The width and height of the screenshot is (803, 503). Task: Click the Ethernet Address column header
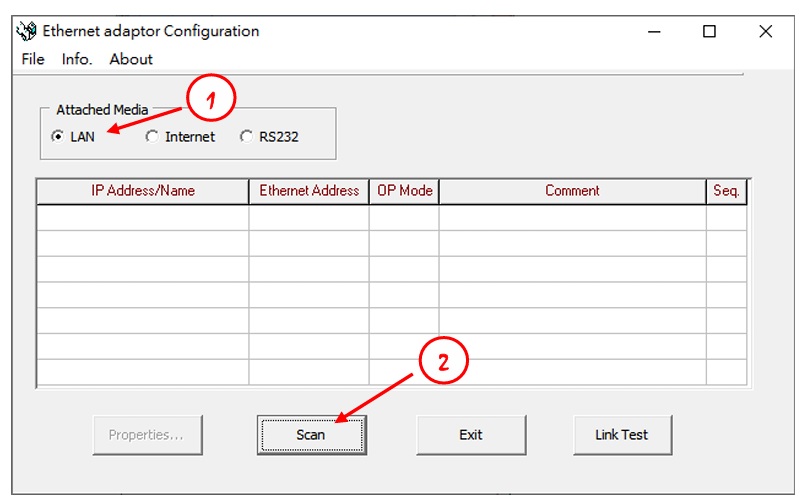click(x=309, y=191)
